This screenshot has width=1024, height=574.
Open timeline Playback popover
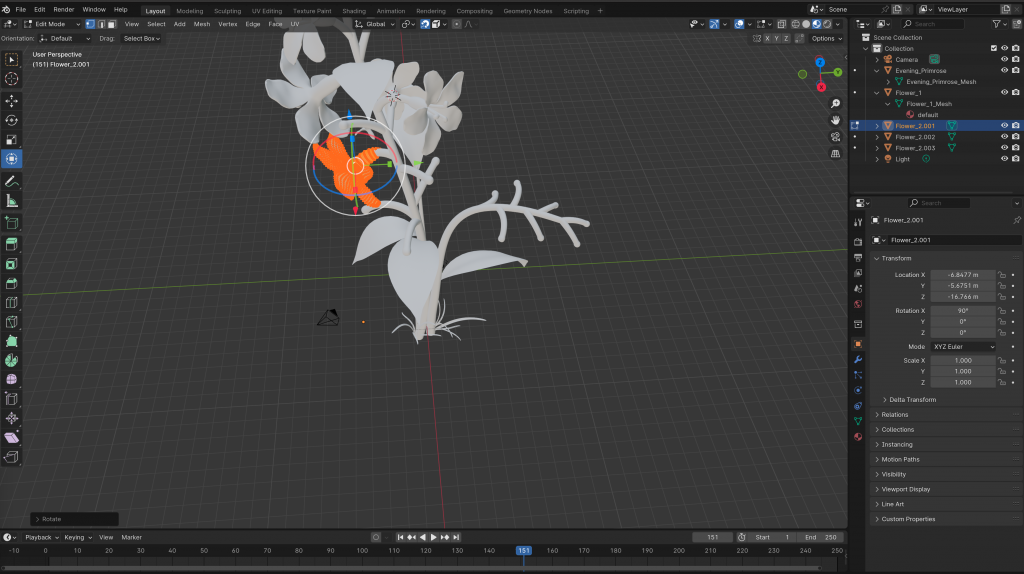point(42,537)
